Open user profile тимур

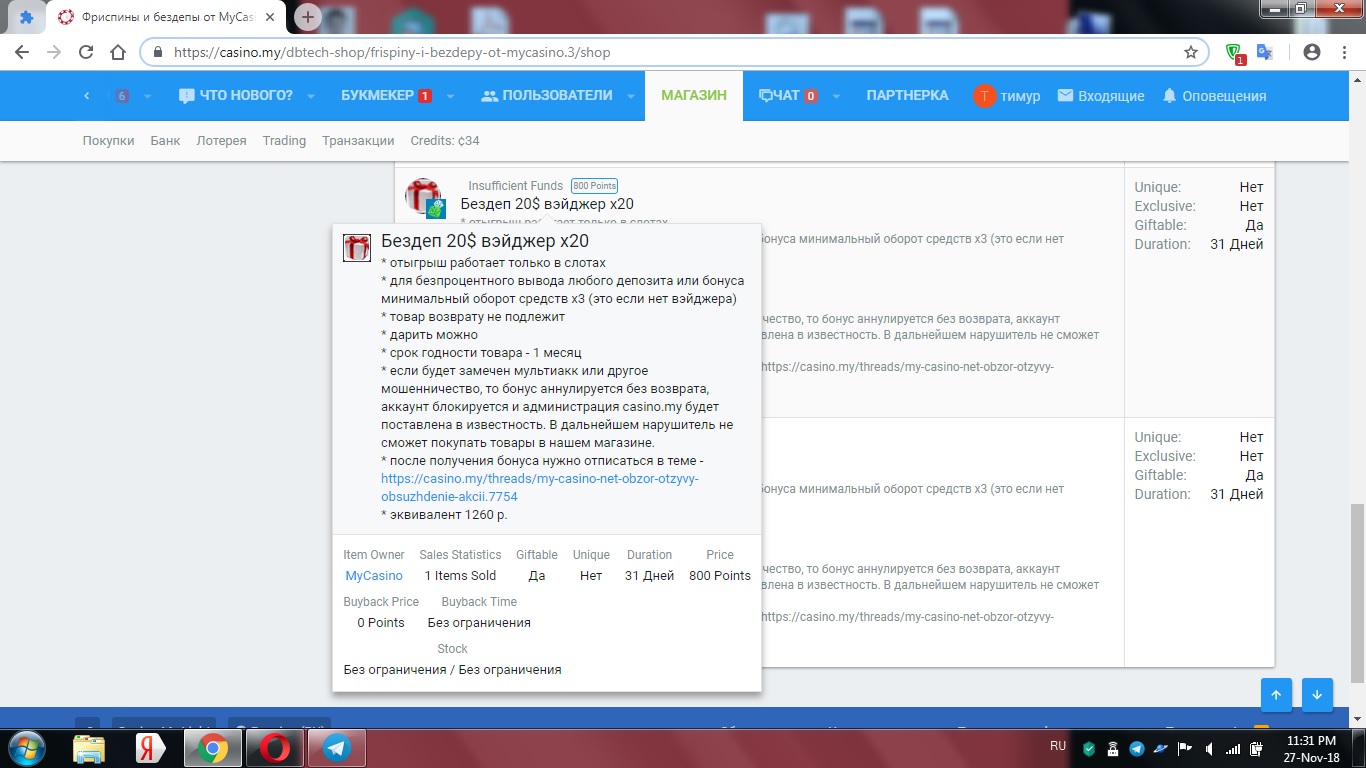pyautogui.click(x=1007, y=96)
